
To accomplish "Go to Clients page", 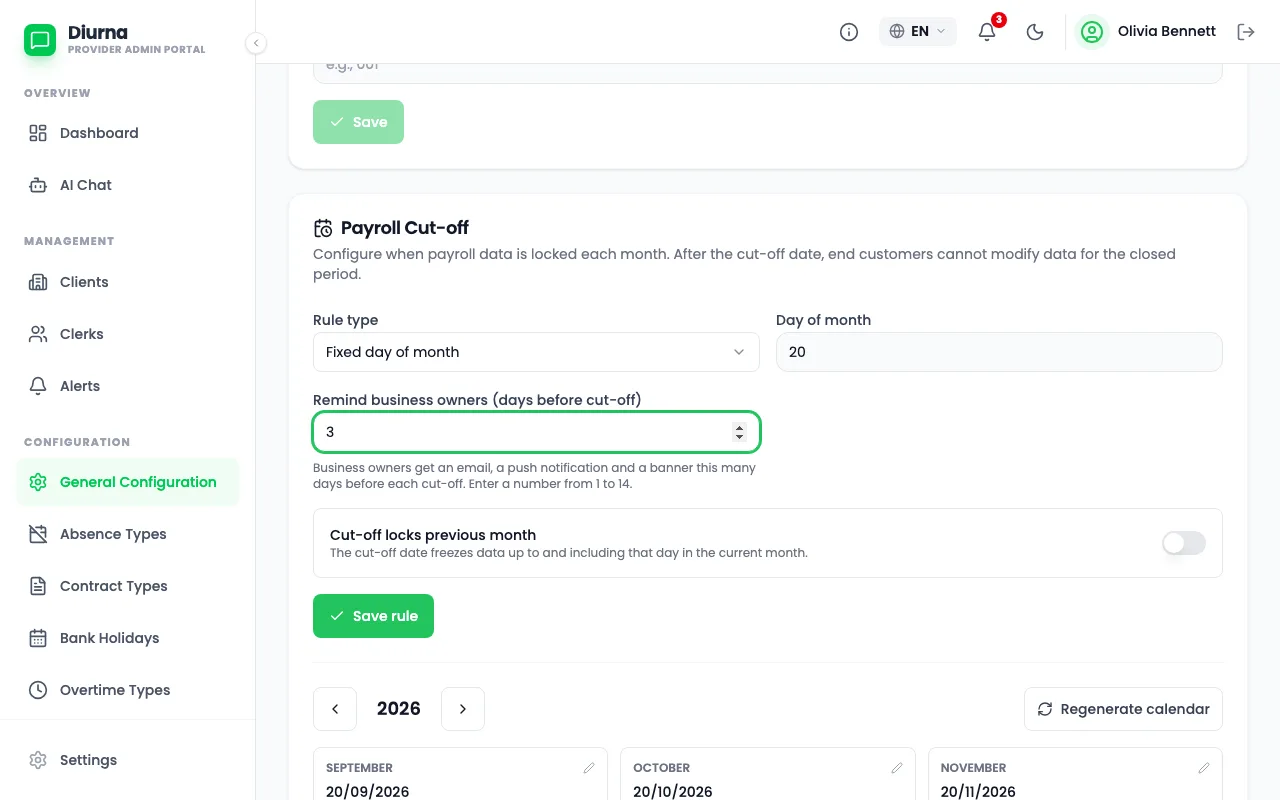I will click(128, 282).
